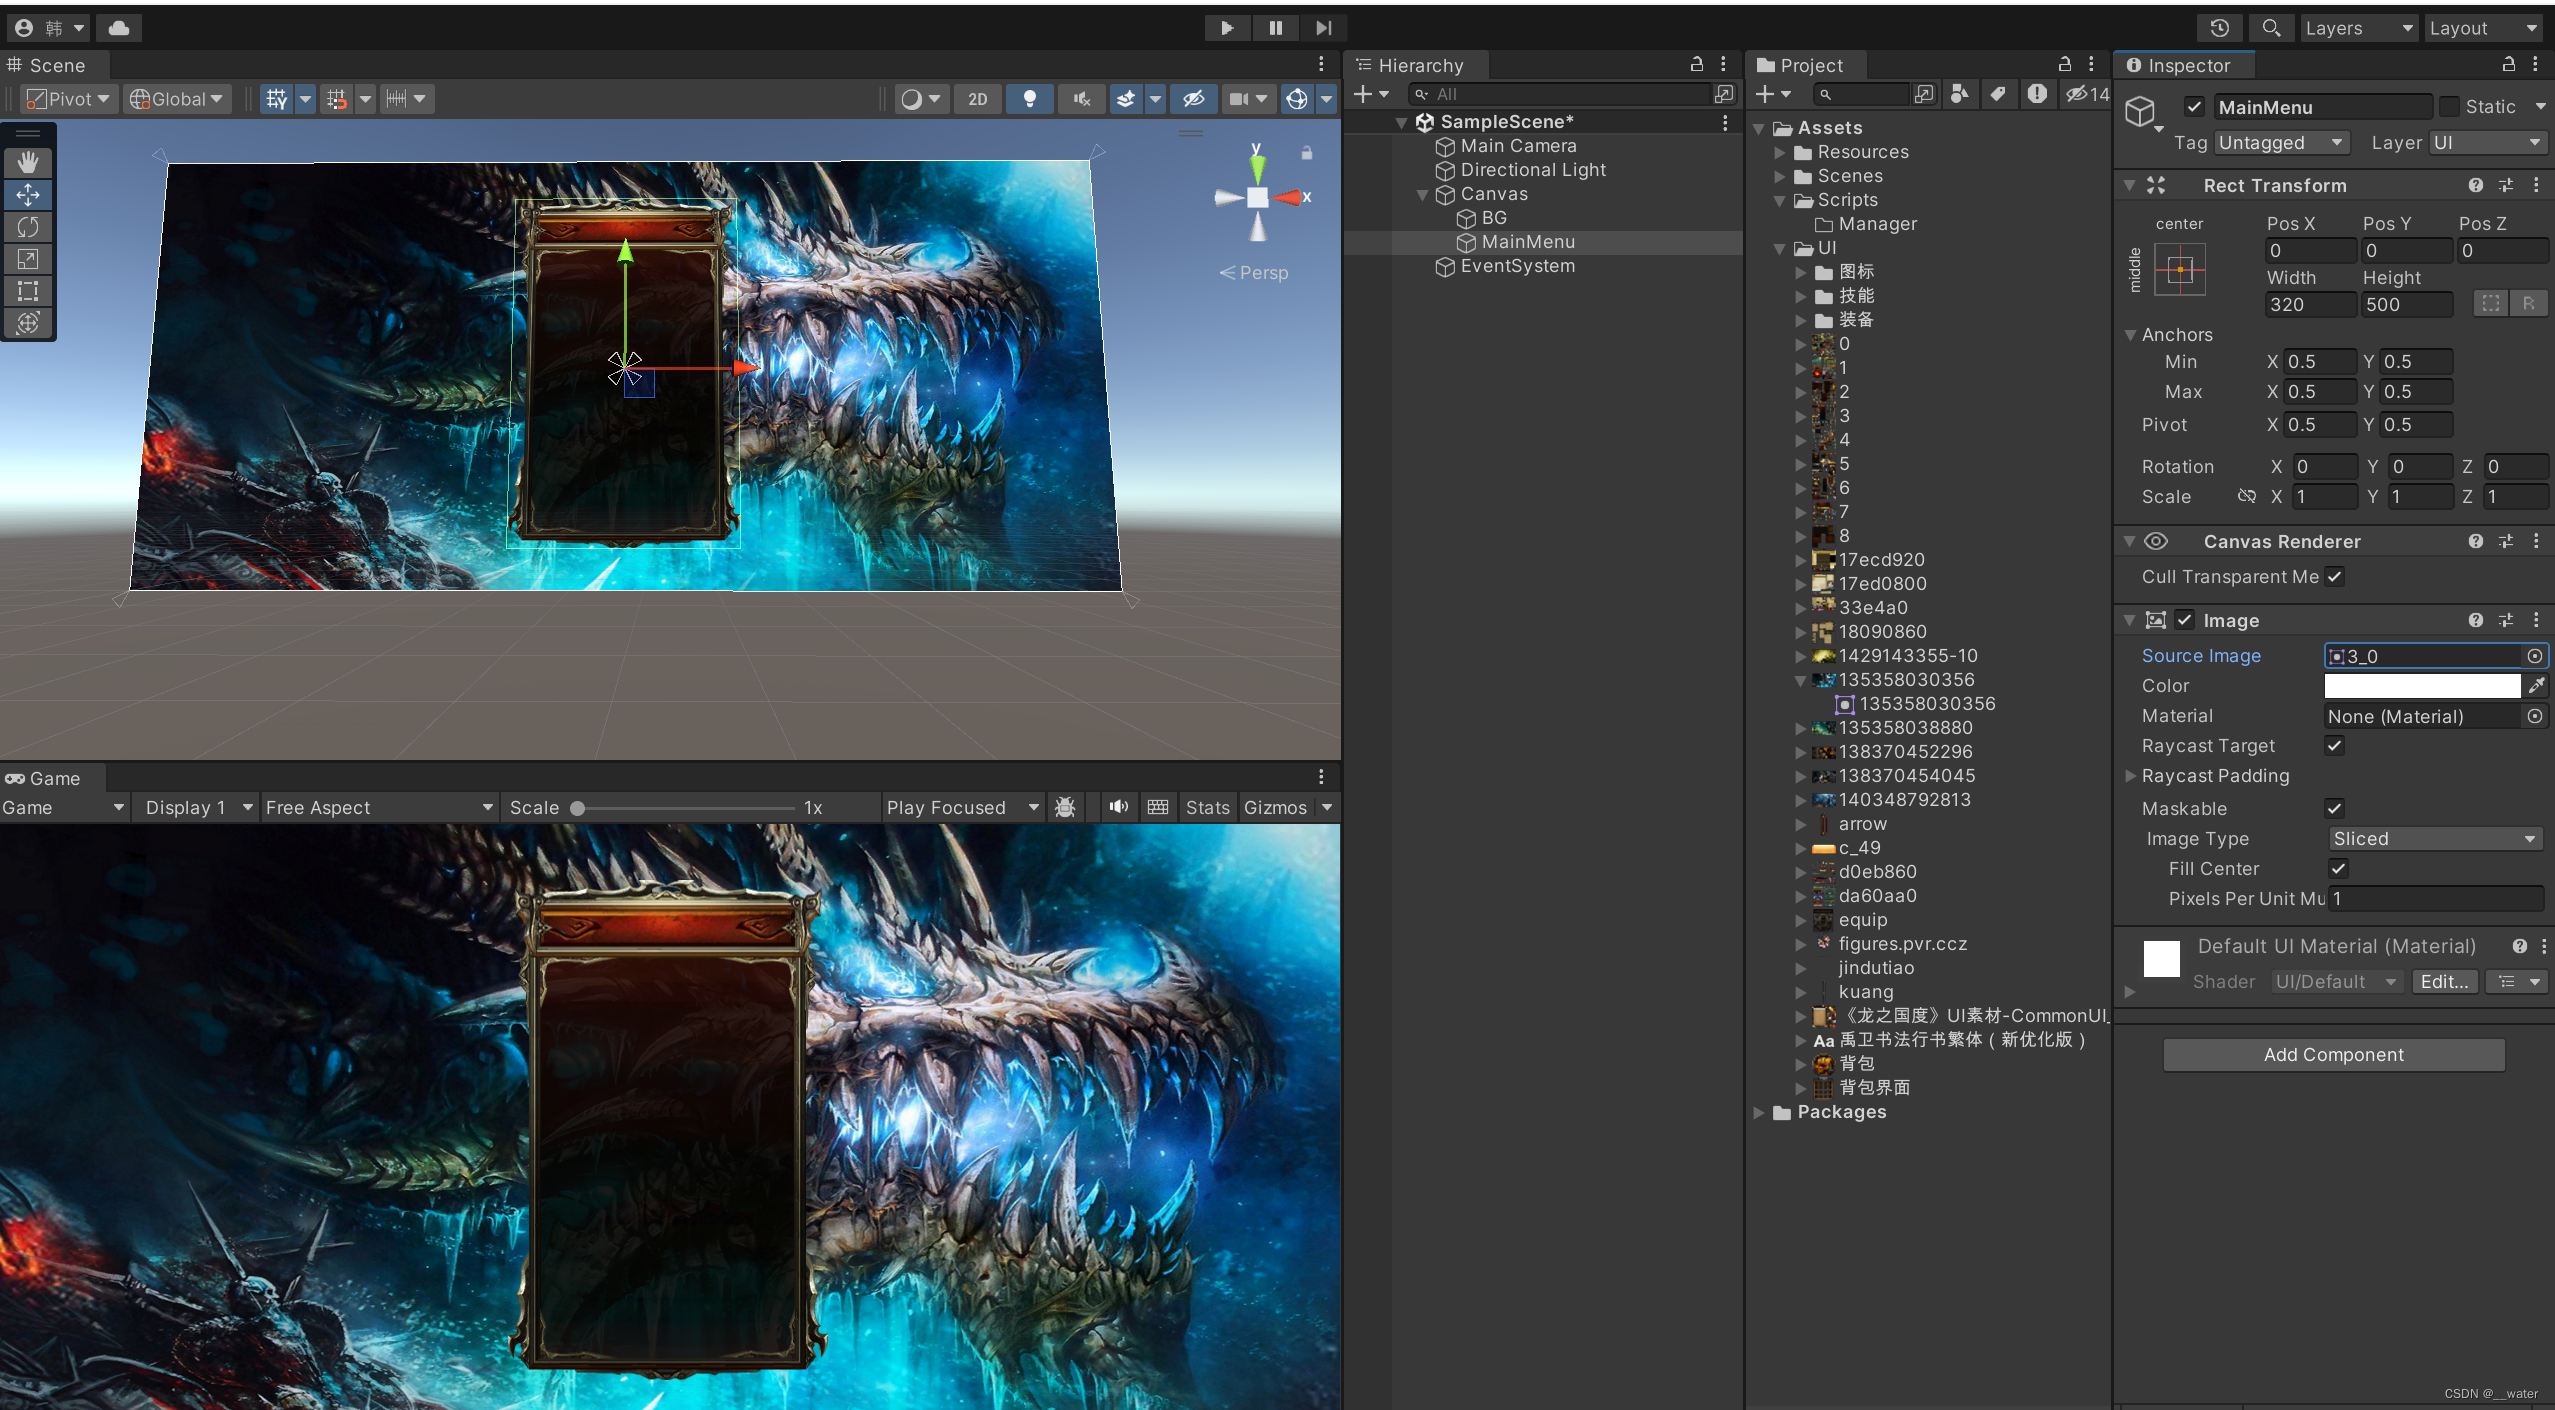Image resolution: width=2555 pixels, height=1410 pixels.
Task: Toggle 2D view in the Scene
Action: coord(978,99)
